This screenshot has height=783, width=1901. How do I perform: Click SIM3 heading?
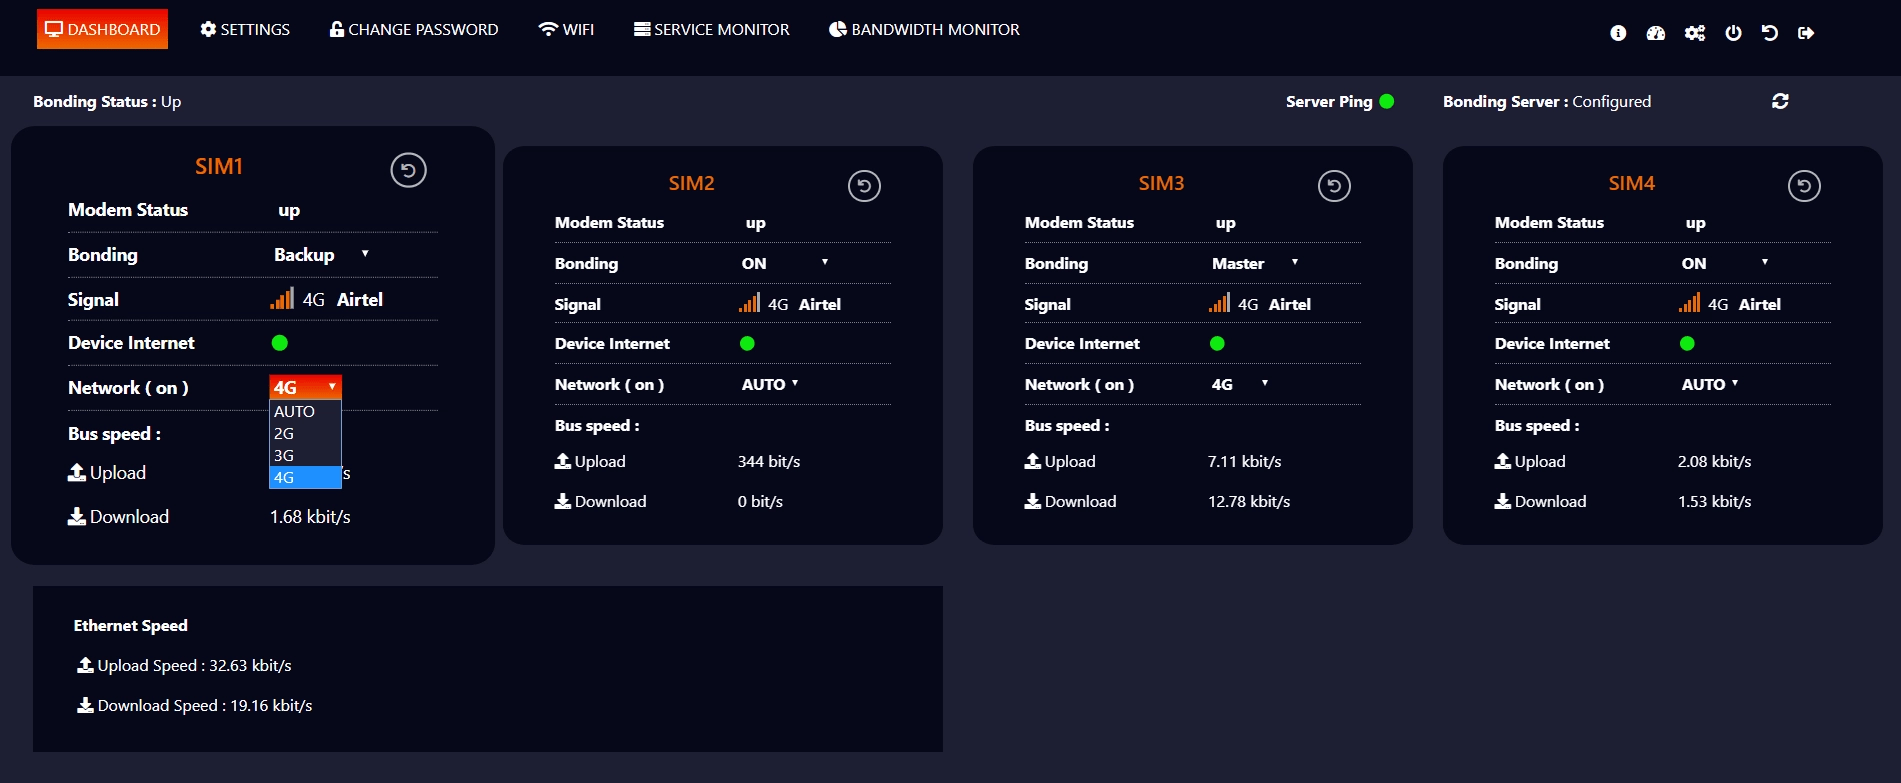[1161, 183]
